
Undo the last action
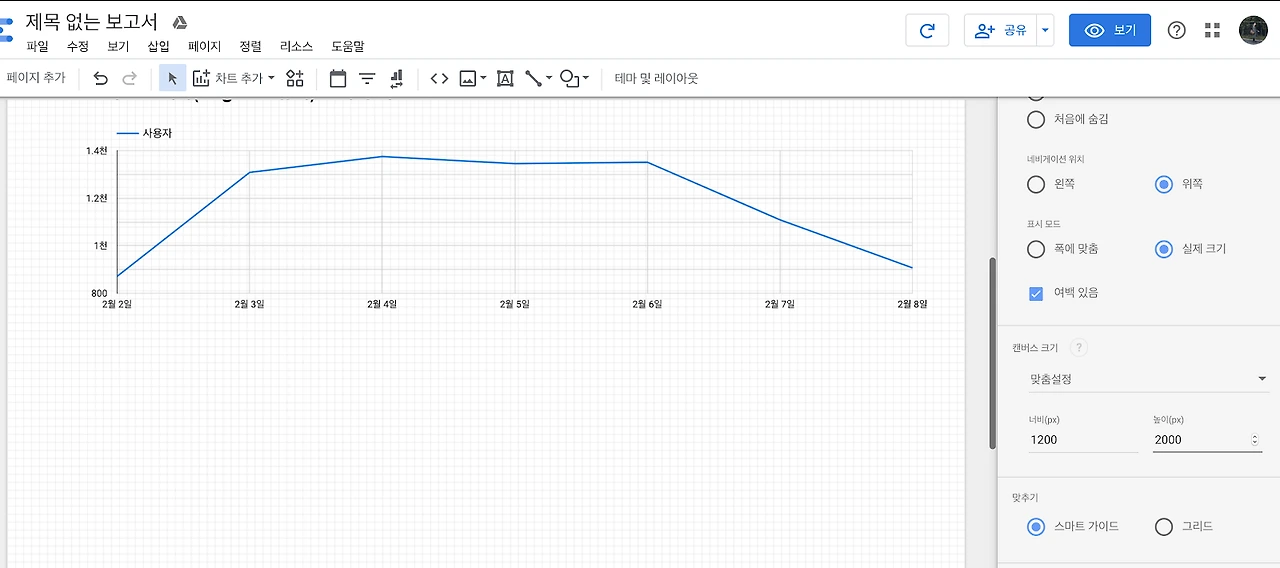click(x=100, y=78)
